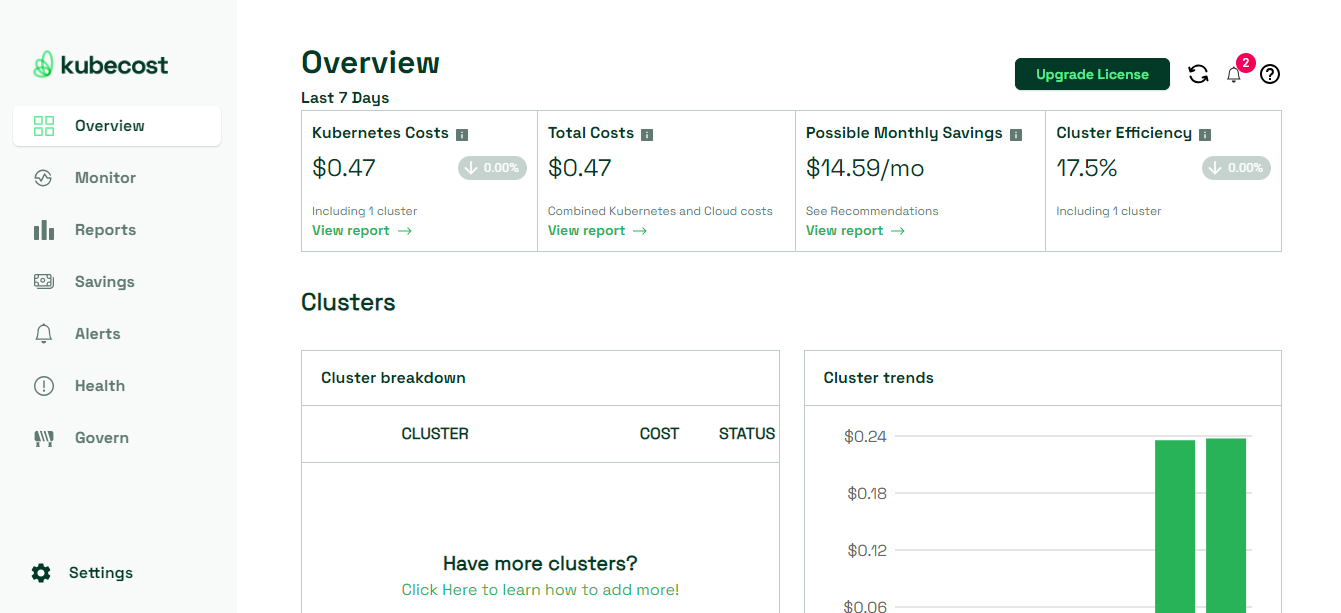Click the Alerts bell icon in sidebar
The height and width of the screenshot is (613, 1341).
point(44,333)
